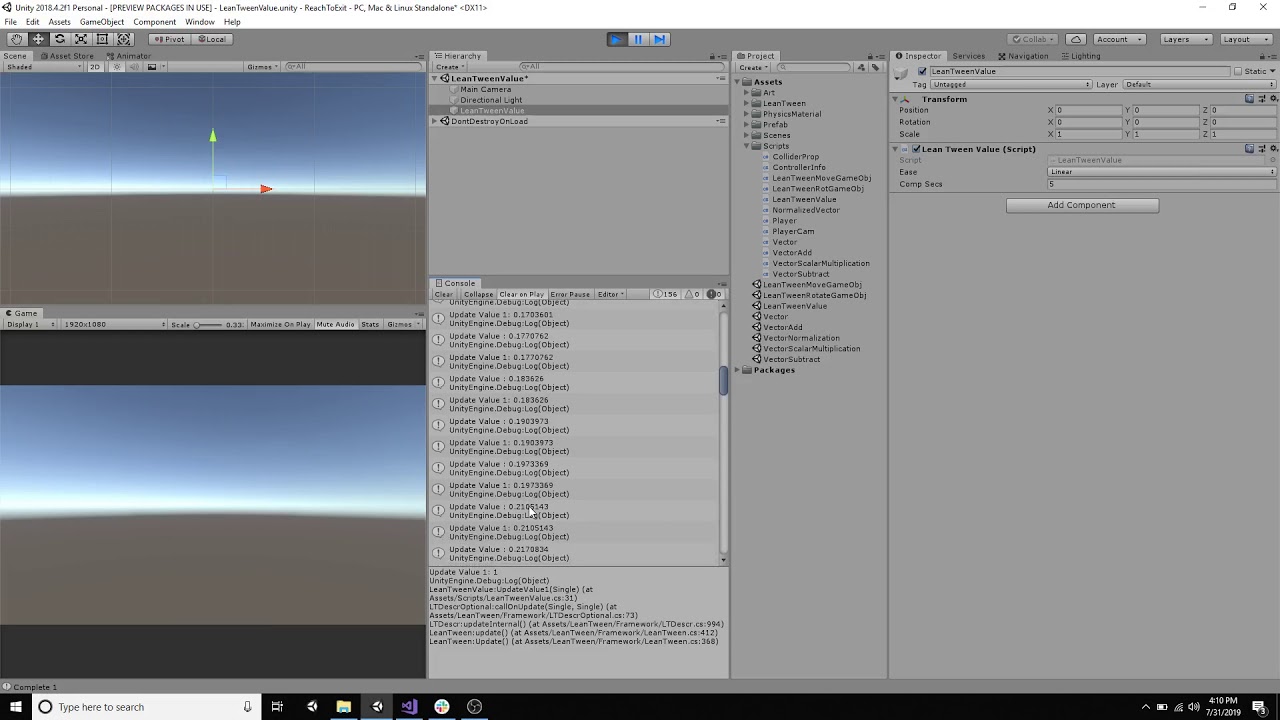
Task: Toggle Maximize On Play in Game view
Action: point(280,324)
